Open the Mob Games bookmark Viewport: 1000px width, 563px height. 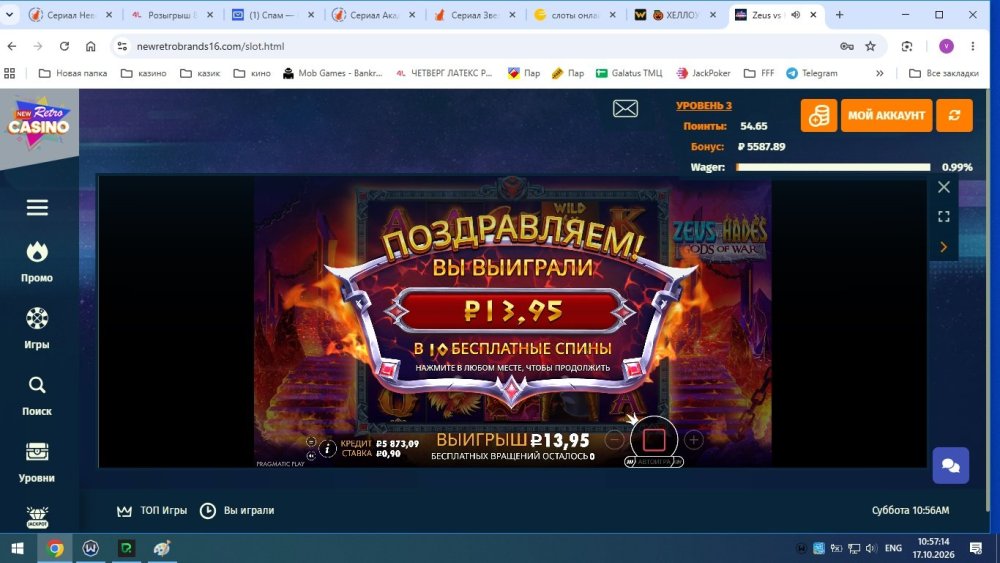pyautogui.click(x=332, y=73)
